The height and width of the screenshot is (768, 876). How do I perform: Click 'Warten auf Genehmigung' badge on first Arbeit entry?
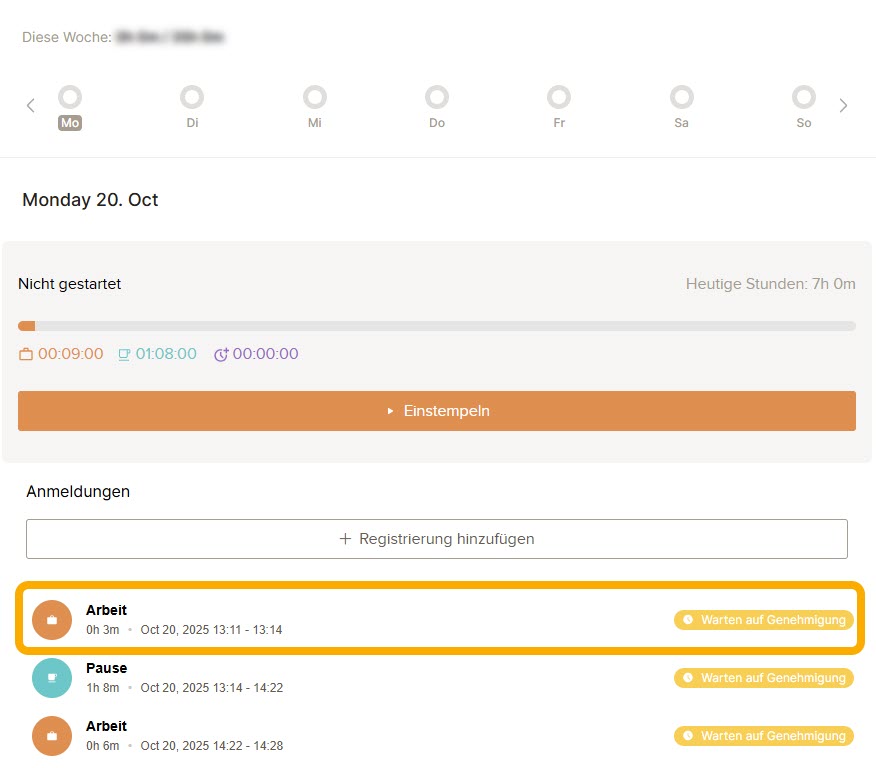[x=764, y=620]
